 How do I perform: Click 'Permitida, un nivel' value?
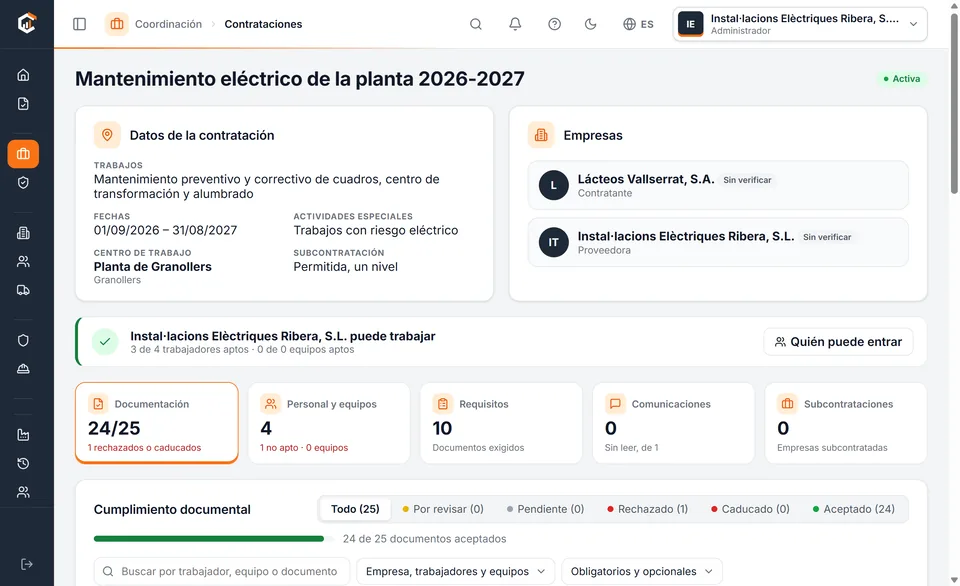coord(345,266)
